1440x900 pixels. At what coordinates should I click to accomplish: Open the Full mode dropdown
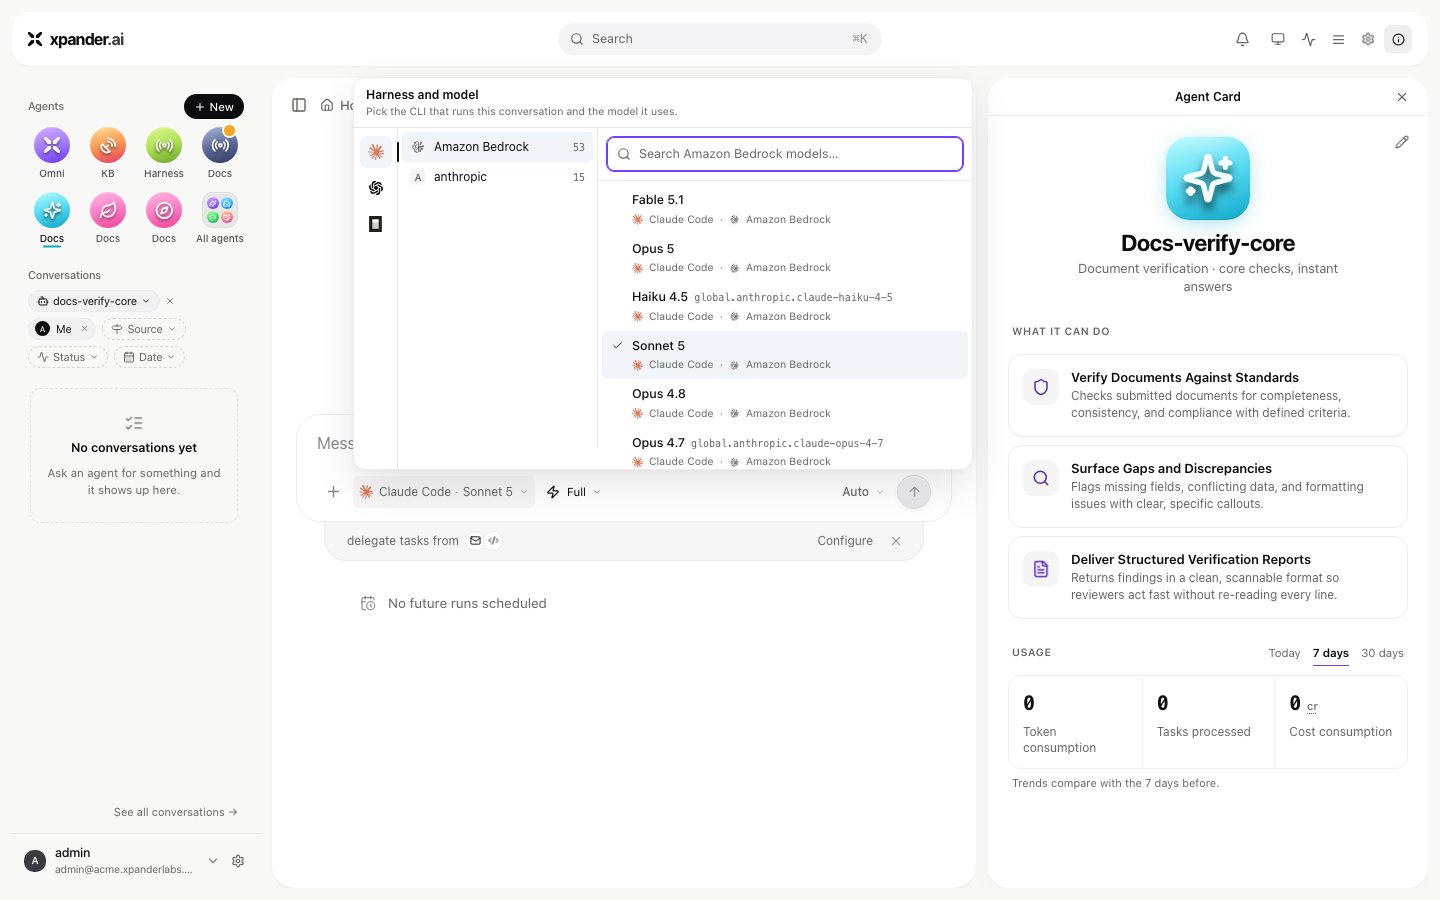point(574,492)
